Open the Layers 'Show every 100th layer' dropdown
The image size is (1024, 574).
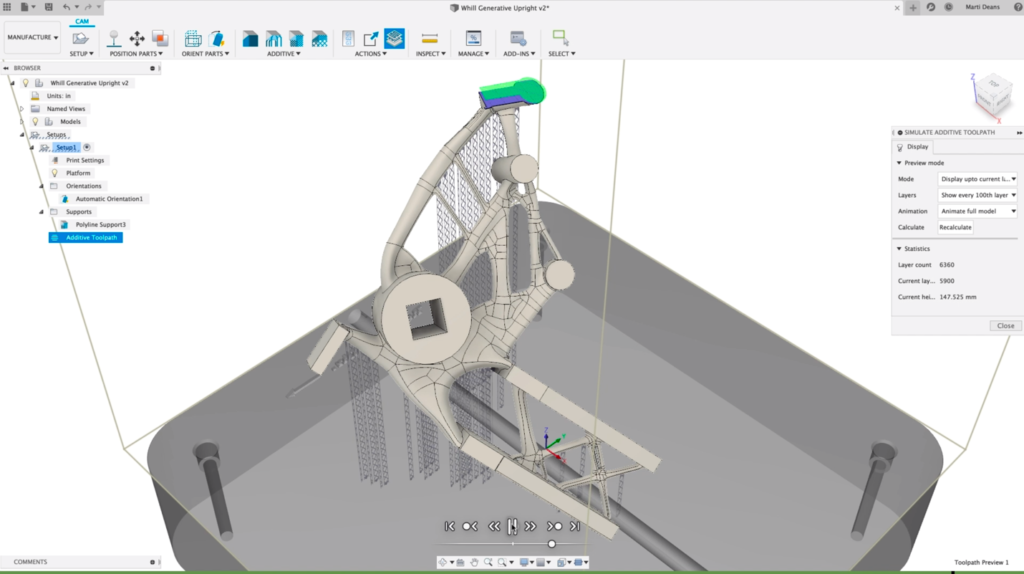[x=977, y=195]
